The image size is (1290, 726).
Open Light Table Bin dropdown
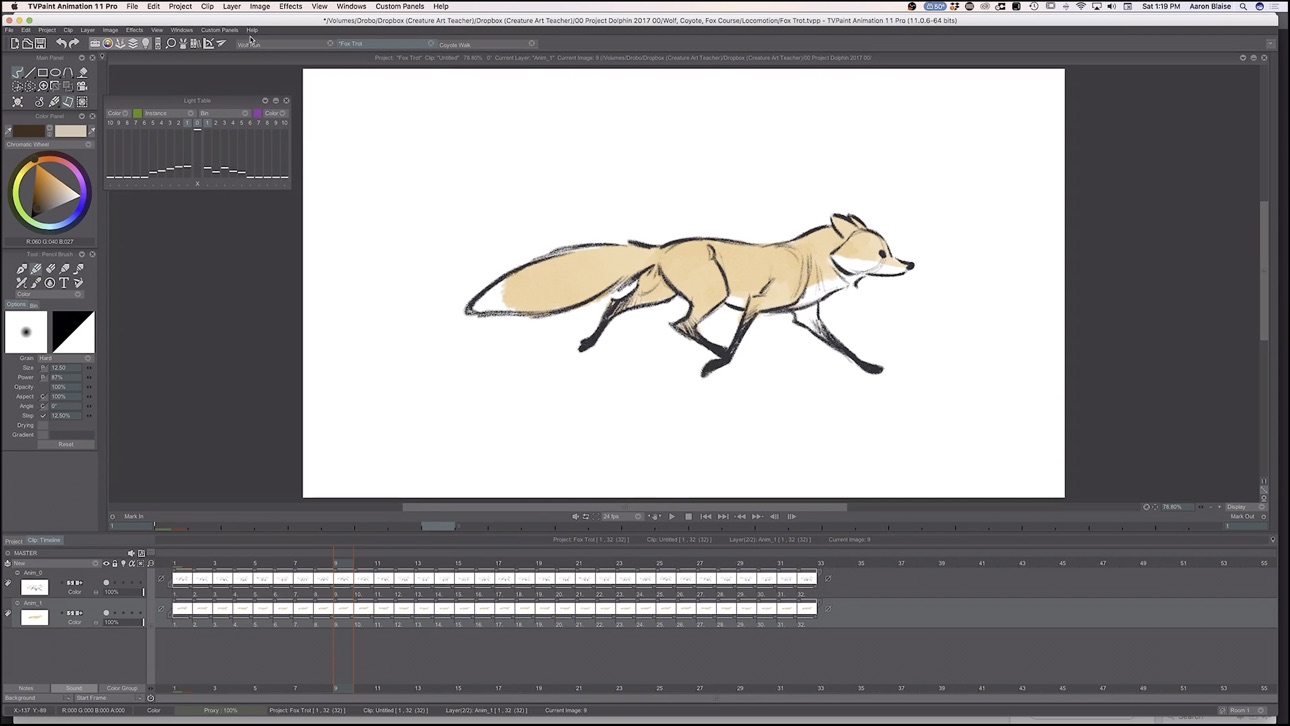click(x=224, y=113)
